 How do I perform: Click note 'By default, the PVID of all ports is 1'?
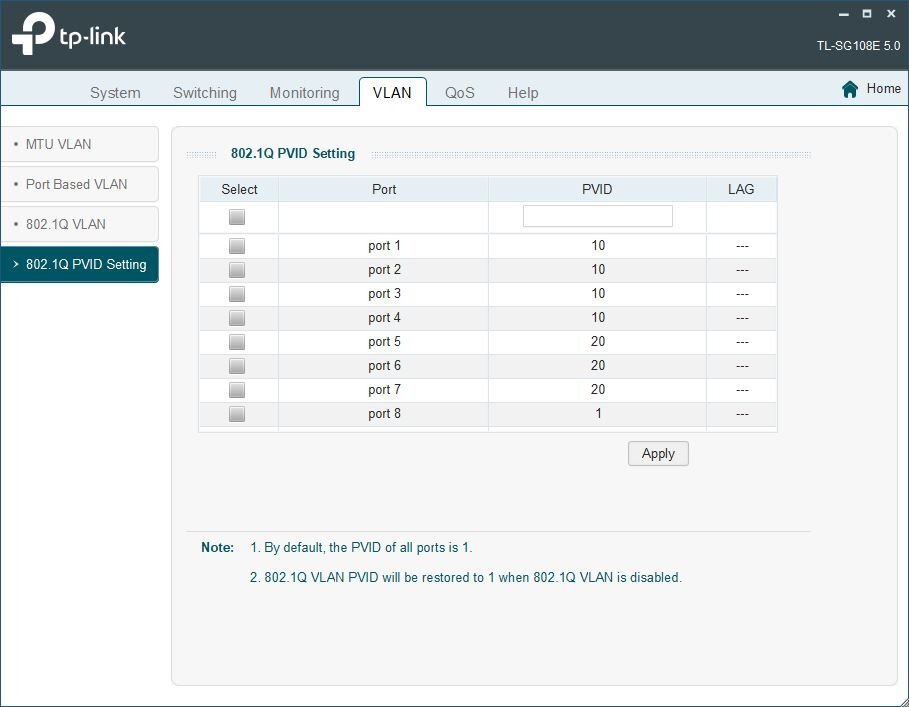[361, 548]
